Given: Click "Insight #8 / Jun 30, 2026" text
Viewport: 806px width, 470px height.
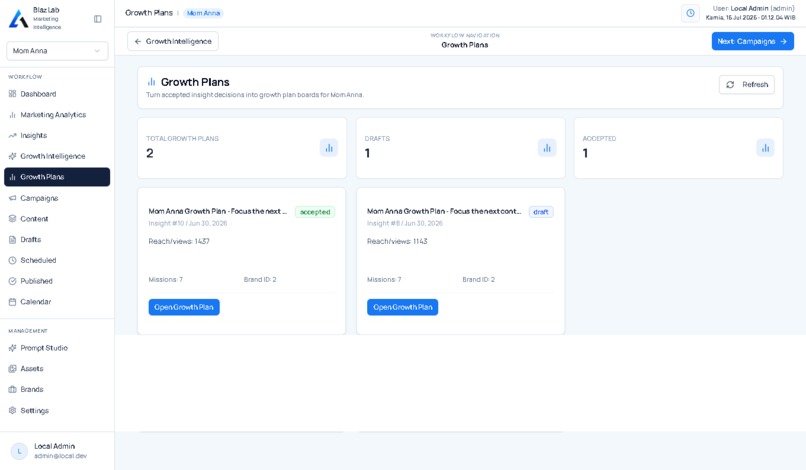Looking at the screenshot, I should click(x=405, y=223).
